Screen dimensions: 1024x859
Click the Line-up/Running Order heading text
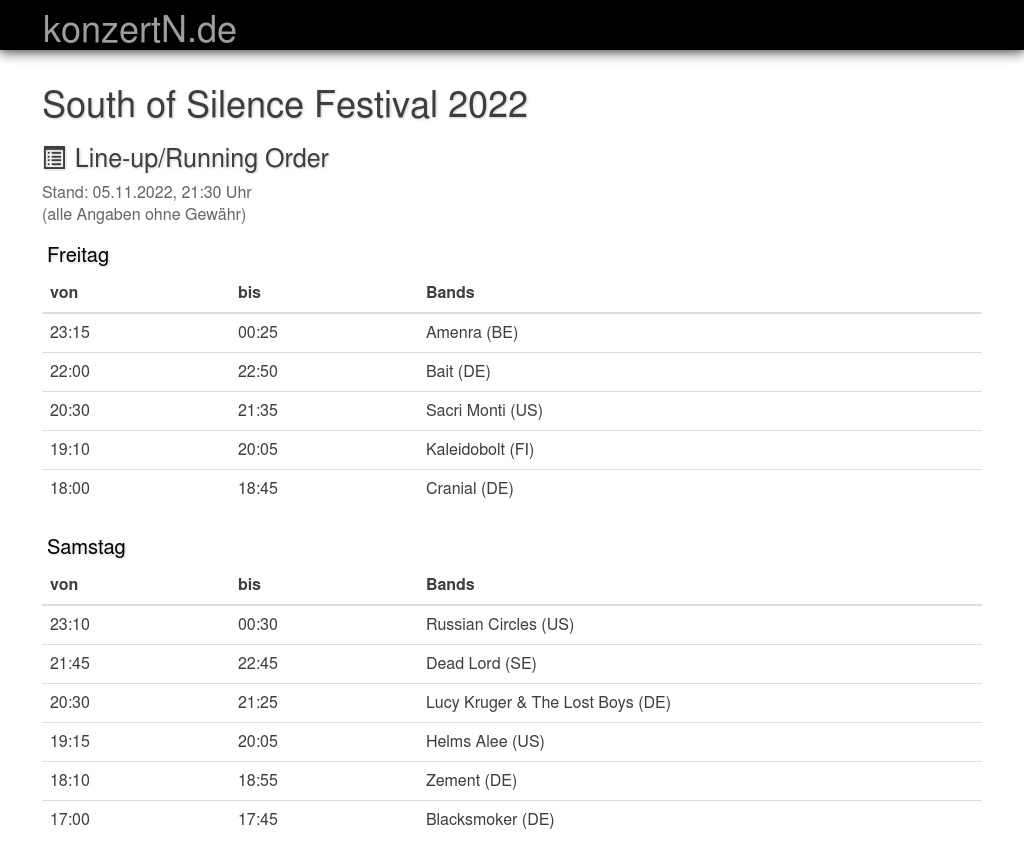coord(201,159)
